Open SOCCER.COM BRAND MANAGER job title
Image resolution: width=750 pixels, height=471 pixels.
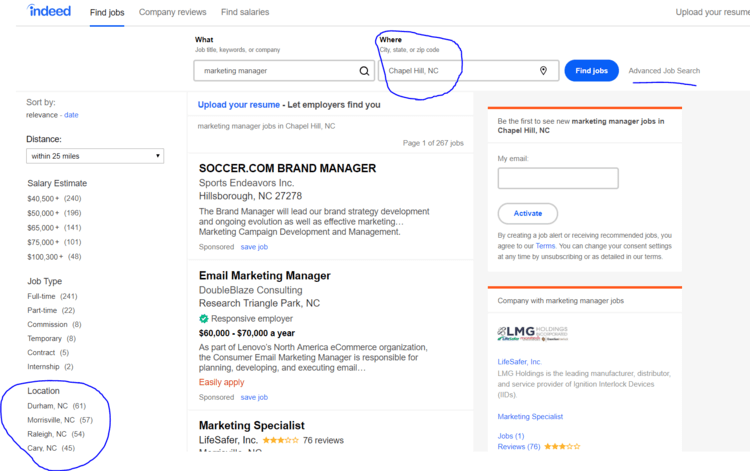[x=287, y=168]
